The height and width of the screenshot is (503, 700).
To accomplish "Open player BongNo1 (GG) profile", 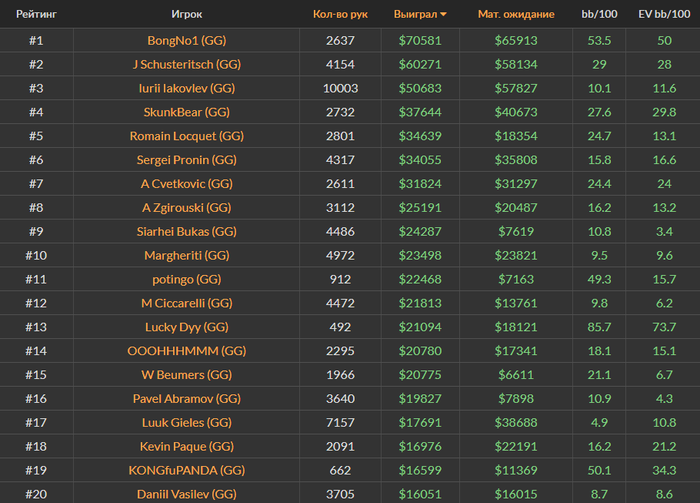I will click(186, 40).
